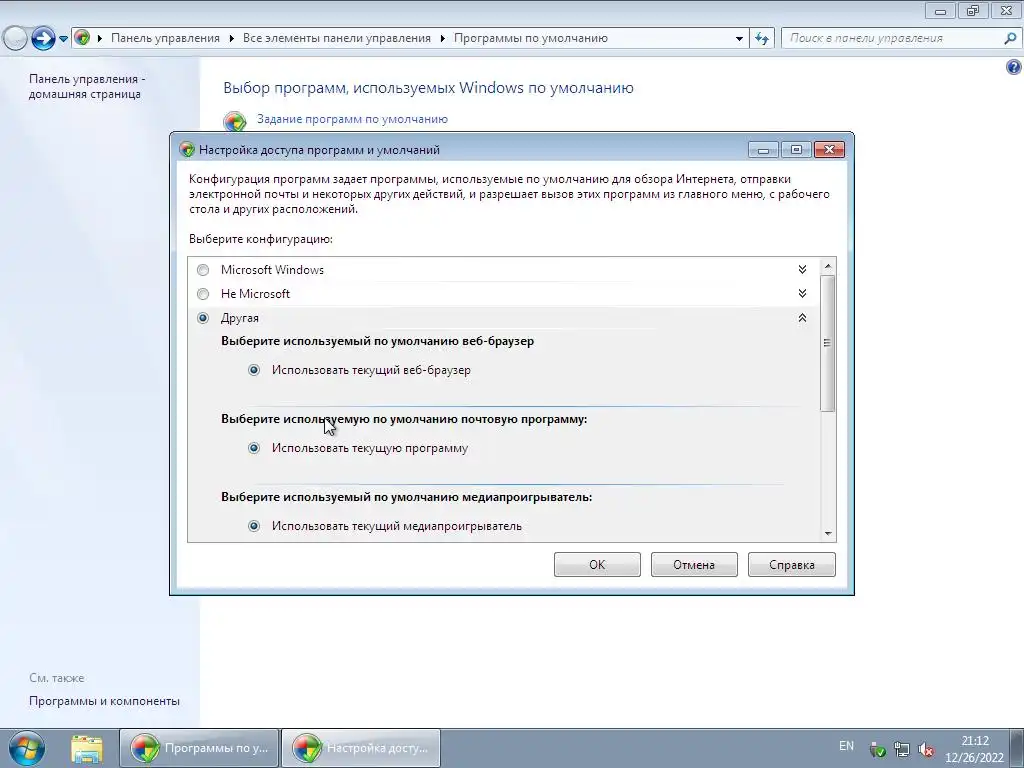Open recent pages dropdown next to navigation arrows
The height and width of the screenshot is (768, 1024).
(63, 39)
